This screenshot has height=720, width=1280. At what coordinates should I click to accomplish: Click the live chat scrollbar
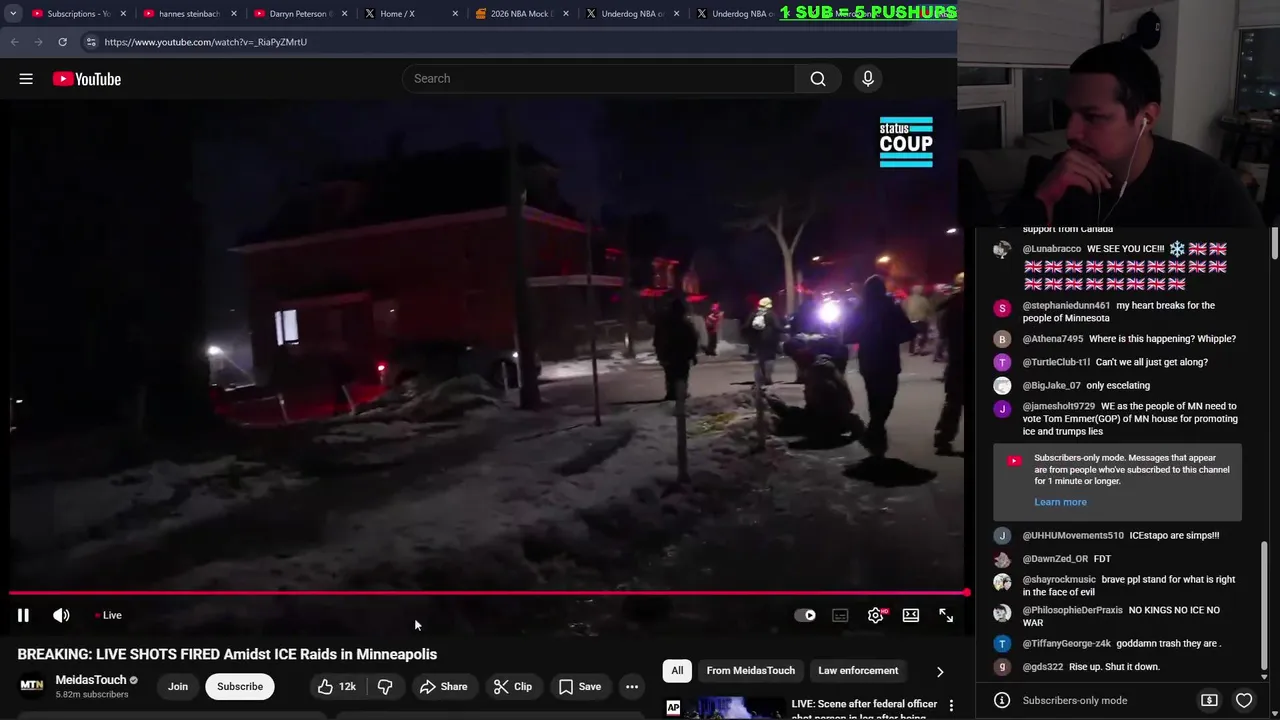click(1263, 605)
